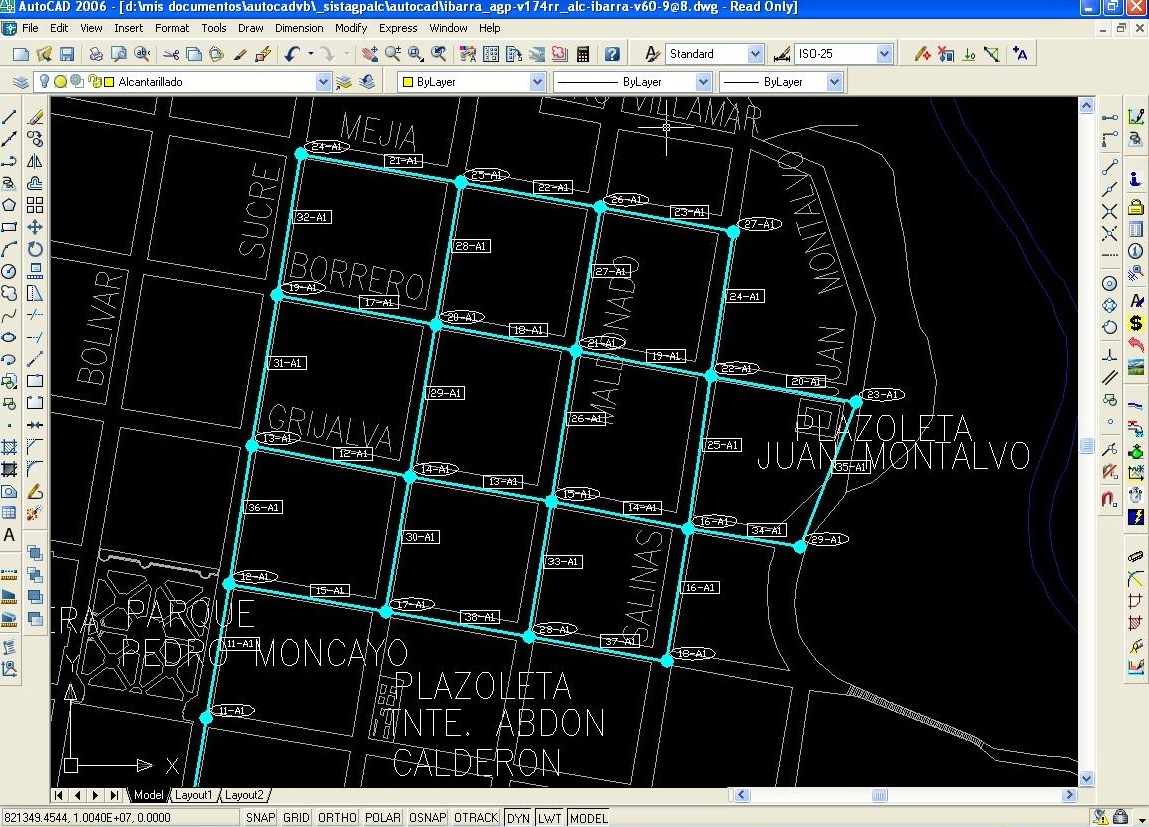1149x827 pixels.
Task: Switch to the Layout1 tab
Action: (194, 795)
